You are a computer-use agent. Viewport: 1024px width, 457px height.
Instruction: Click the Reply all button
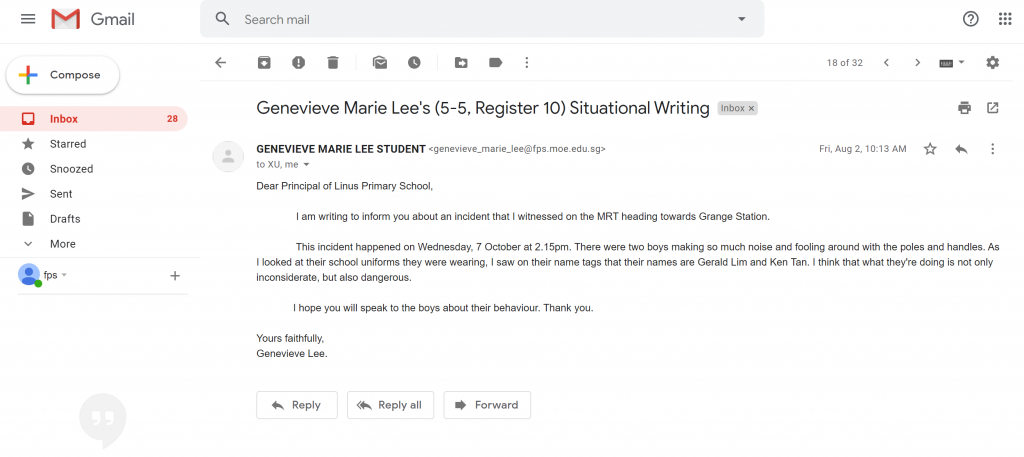[x=391, y=405]
